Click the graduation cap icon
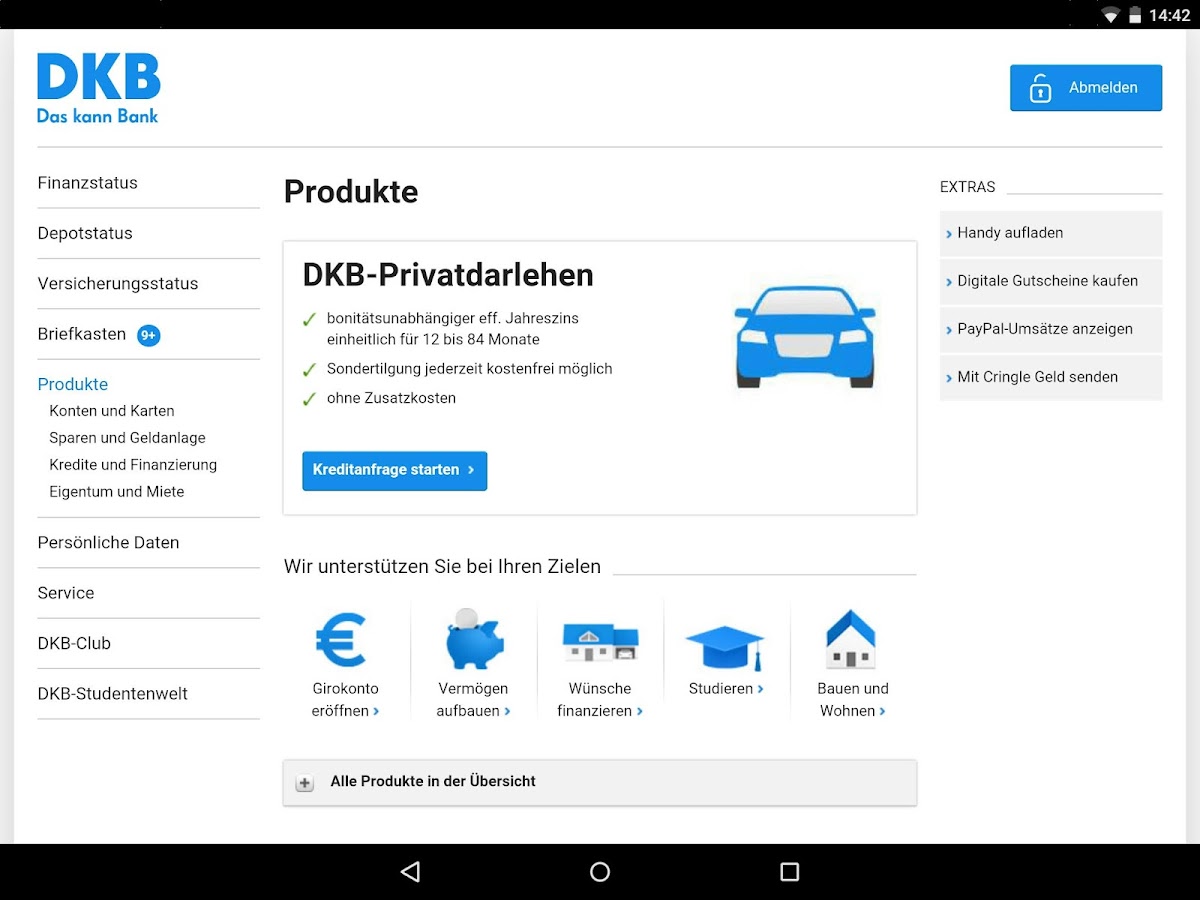This screenshot has width=1200, height=900. tap(725, 647)
